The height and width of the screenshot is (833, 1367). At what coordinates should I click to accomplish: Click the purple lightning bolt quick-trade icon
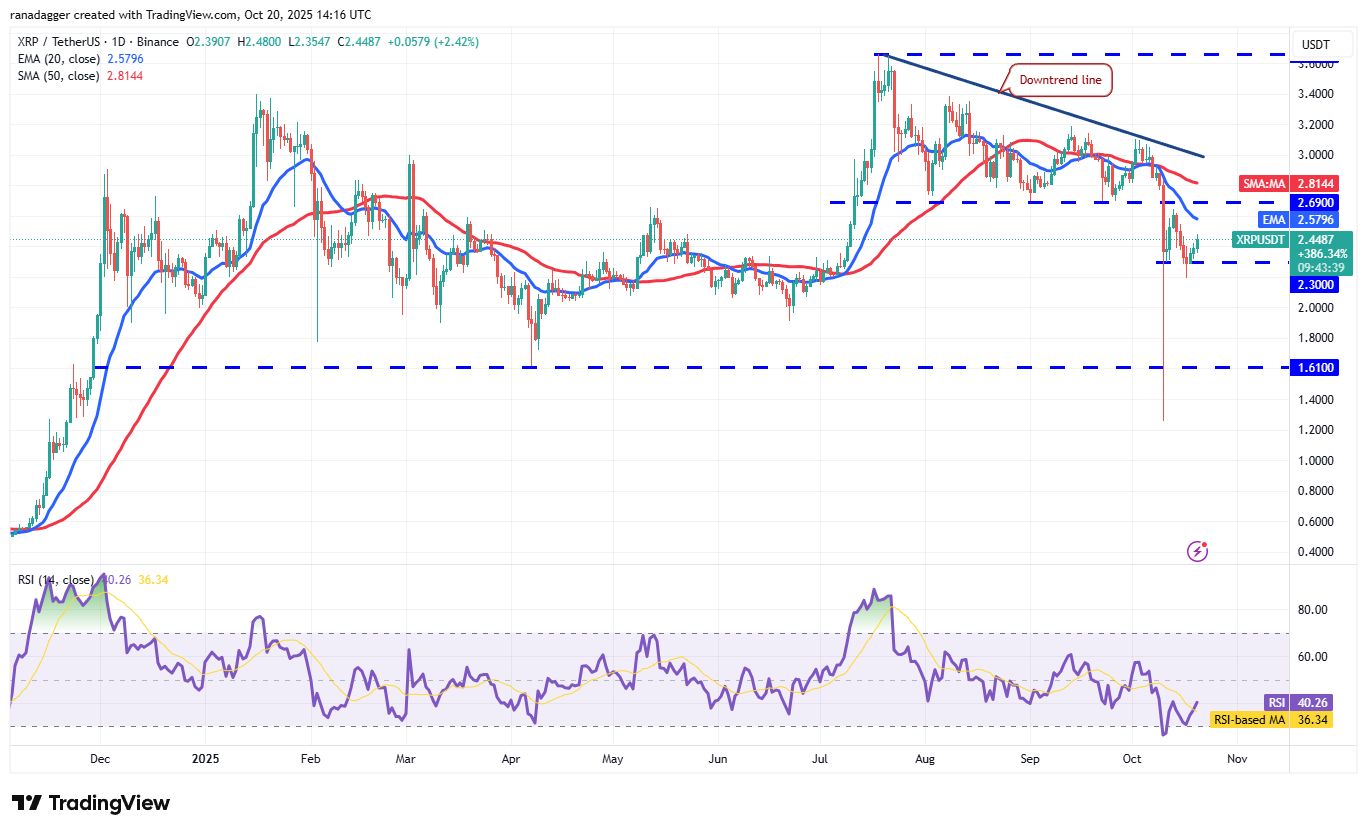tap(1197, 551)
